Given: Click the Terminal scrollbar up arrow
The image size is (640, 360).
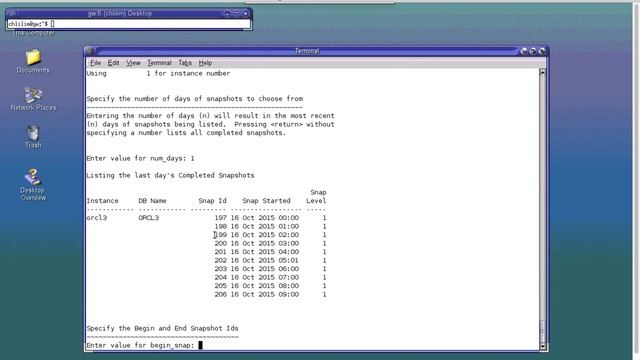Looking at the screenshot, I should pos(542,73).
